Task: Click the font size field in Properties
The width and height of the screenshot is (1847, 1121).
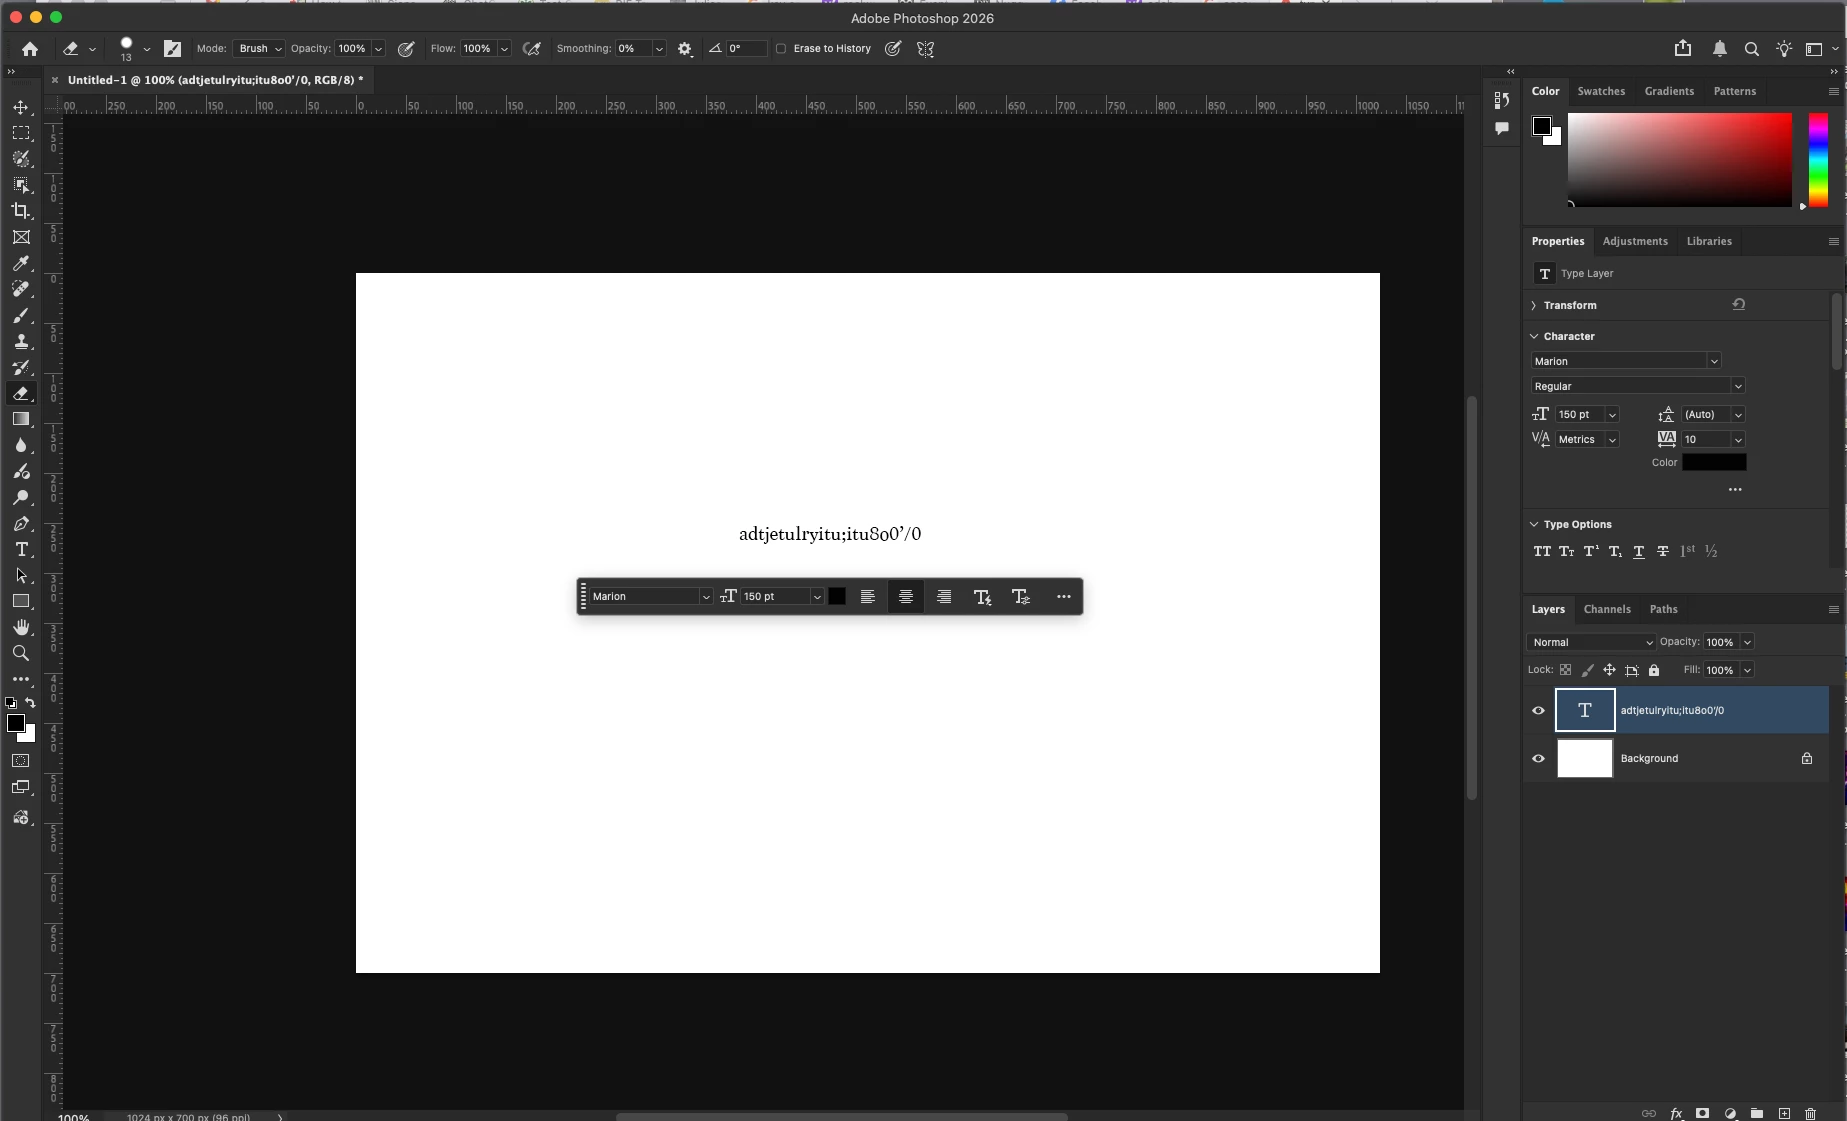Action: coord(1579,414)
